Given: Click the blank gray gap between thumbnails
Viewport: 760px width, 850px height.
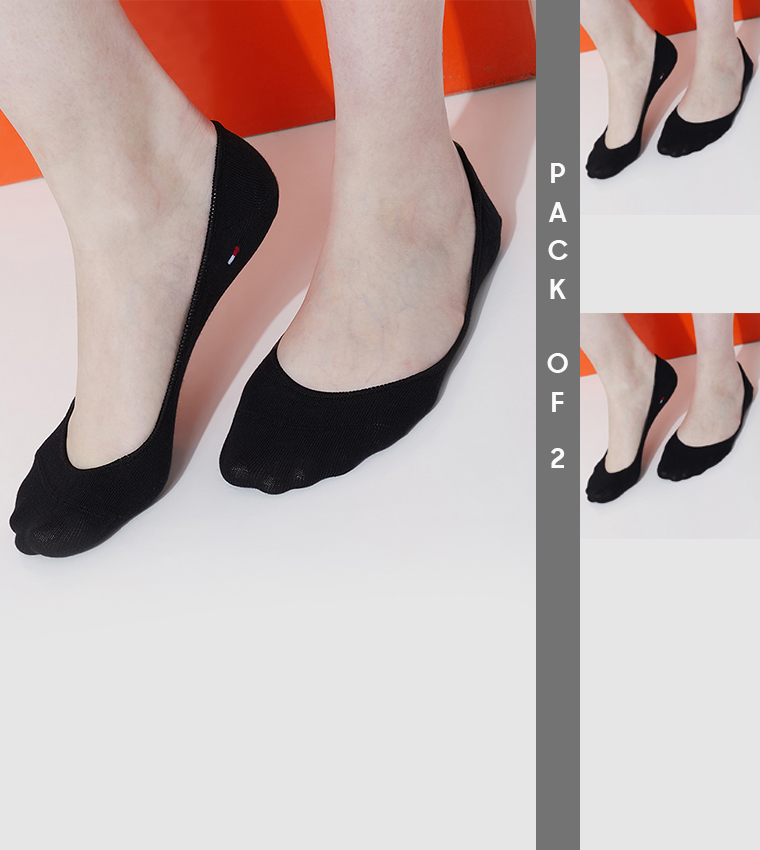Looking at the screenshot, I should (x=670, y=264).
